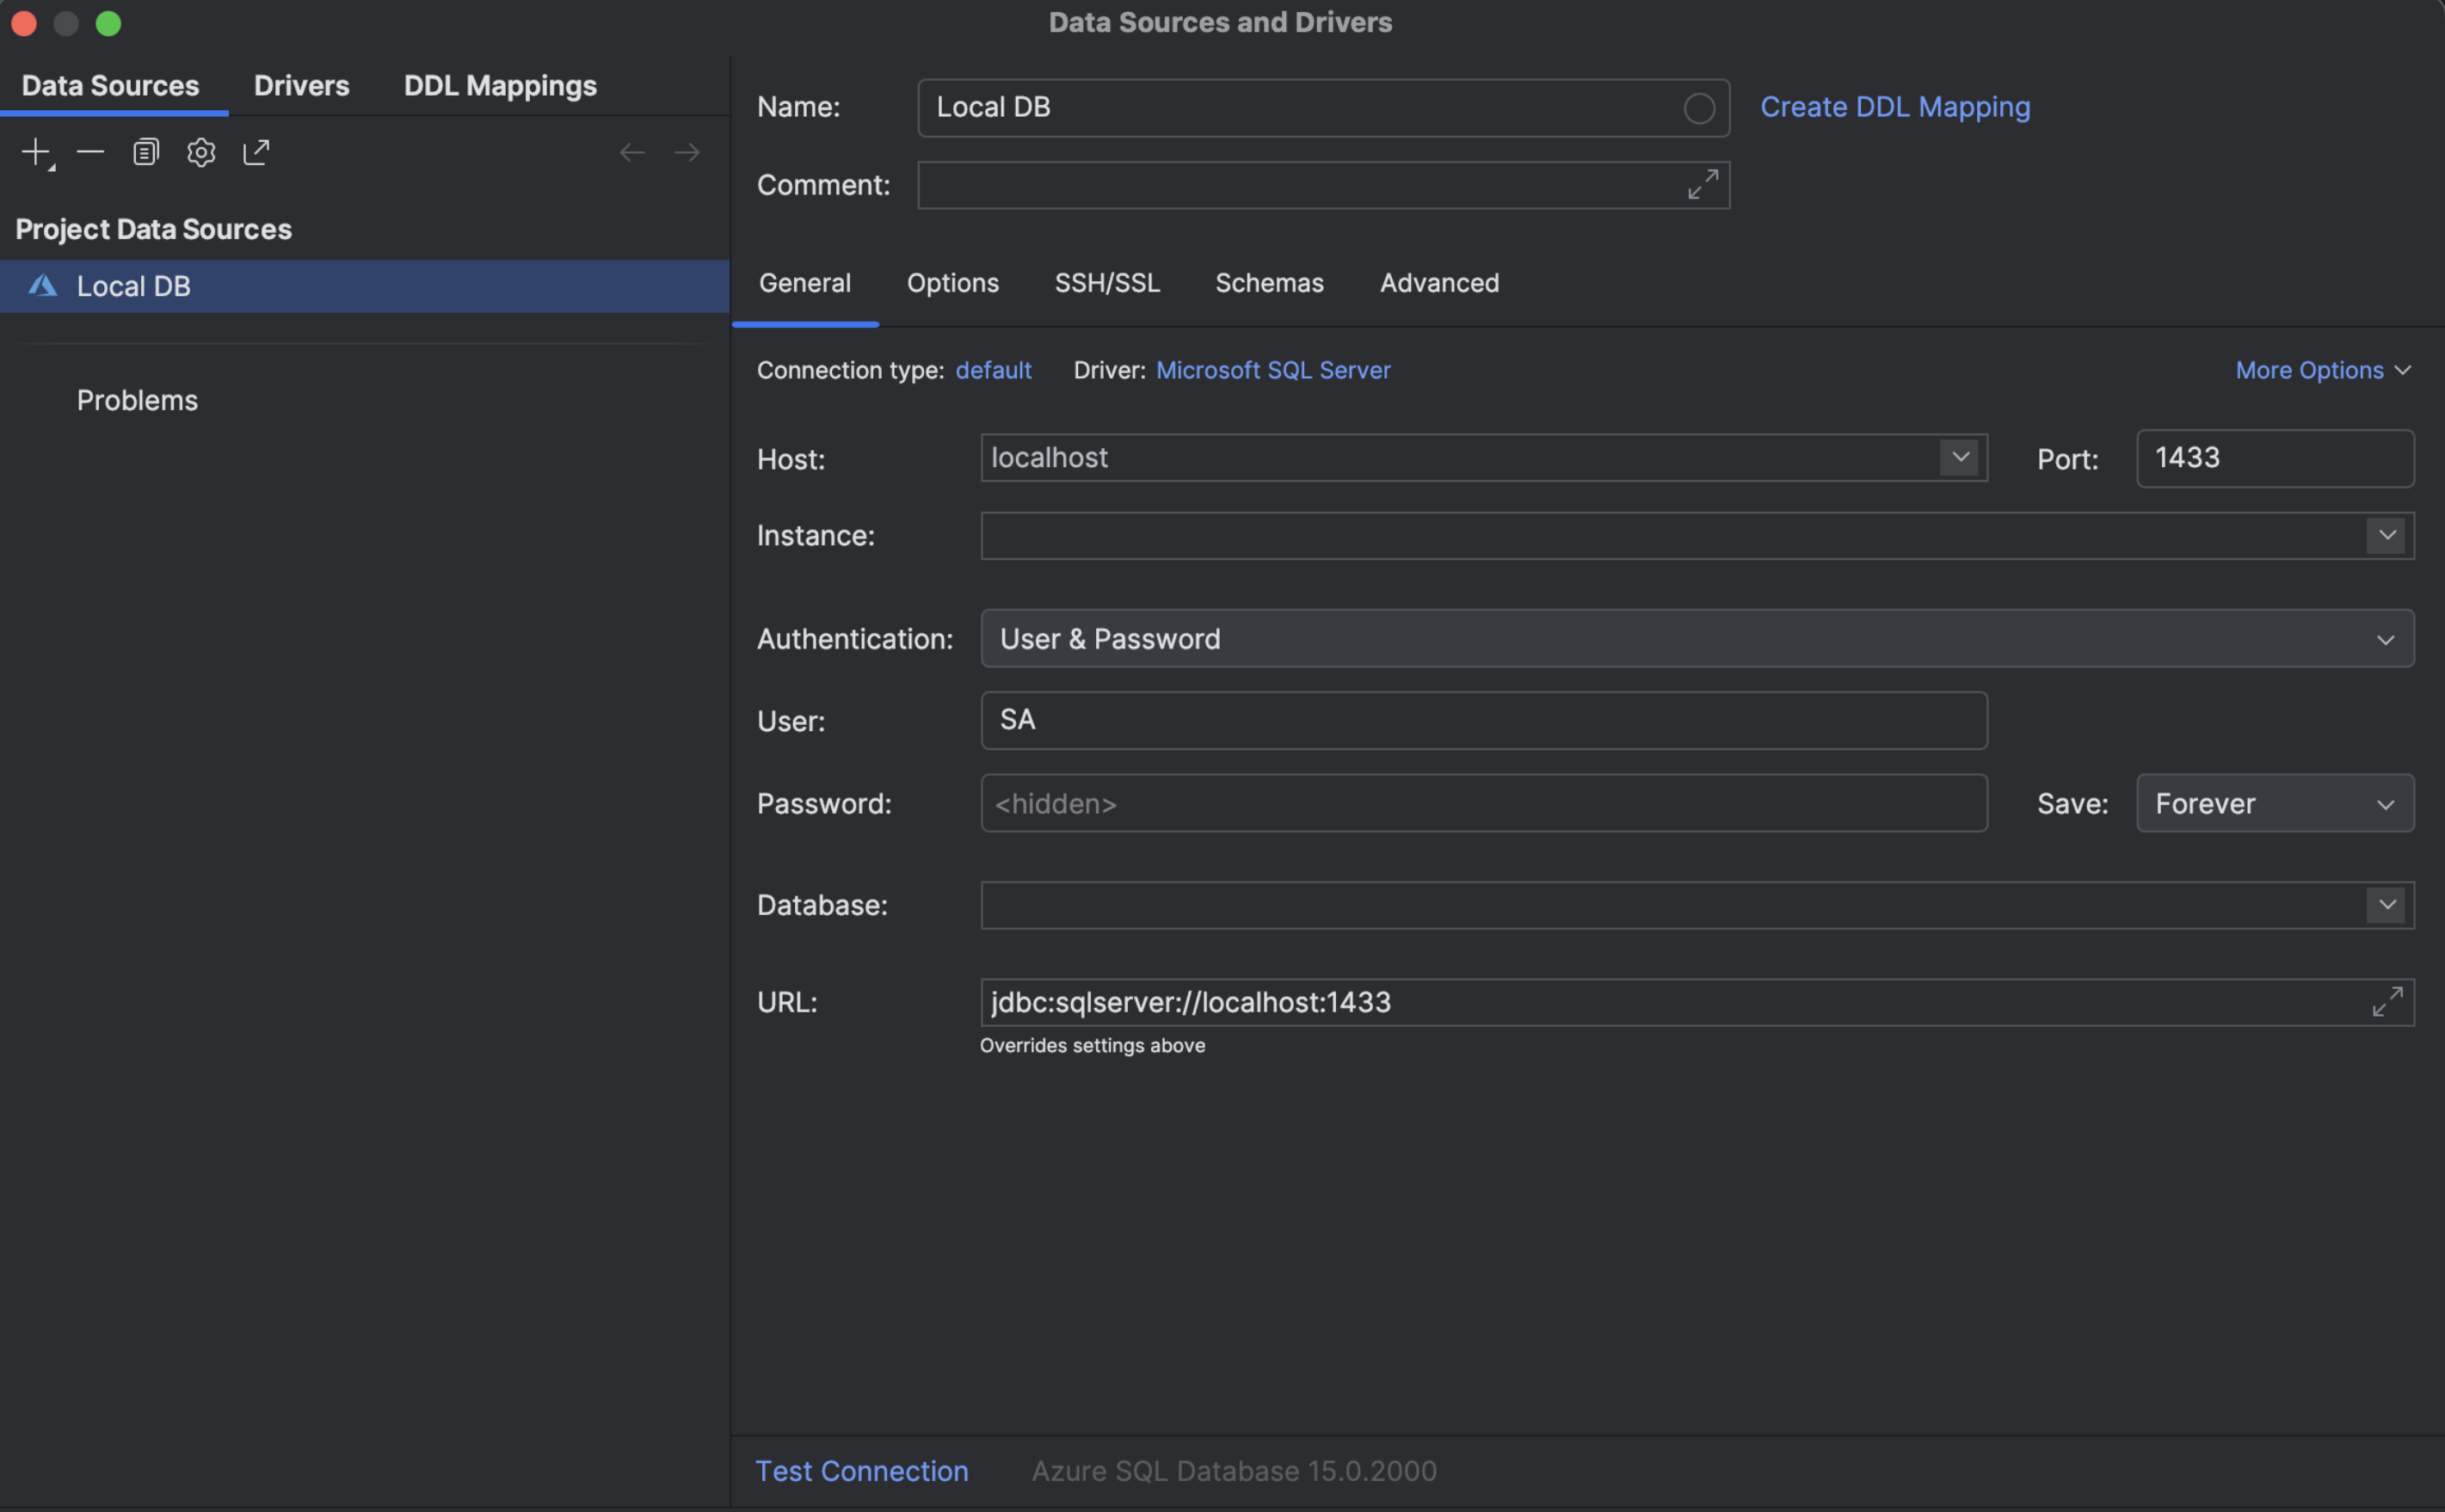Click the 'Overrides settings above' hint text
The image size is (2445, 1512).
pos(1092,1046)
